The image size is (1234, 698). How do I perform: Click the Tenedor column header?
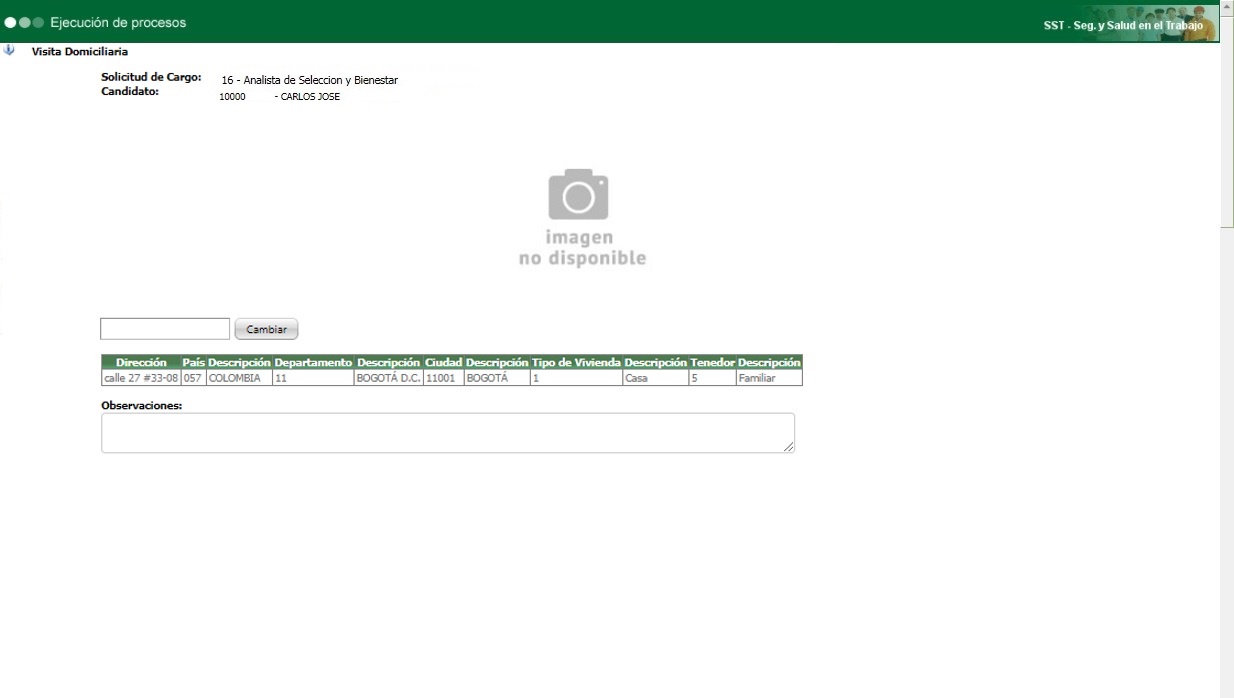[712, 362]
